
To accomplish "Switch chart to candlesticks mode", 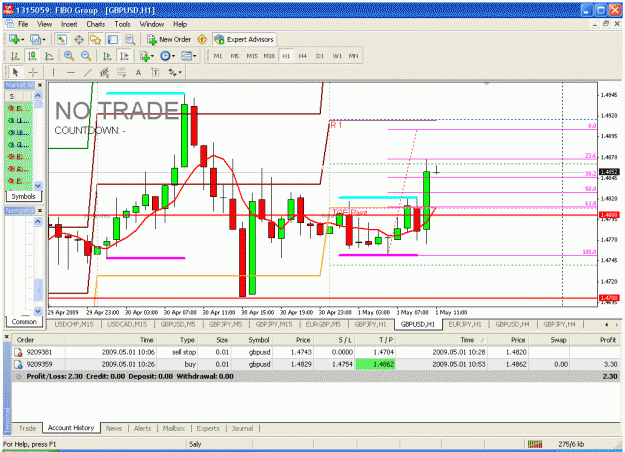I will tap(32, 56).
